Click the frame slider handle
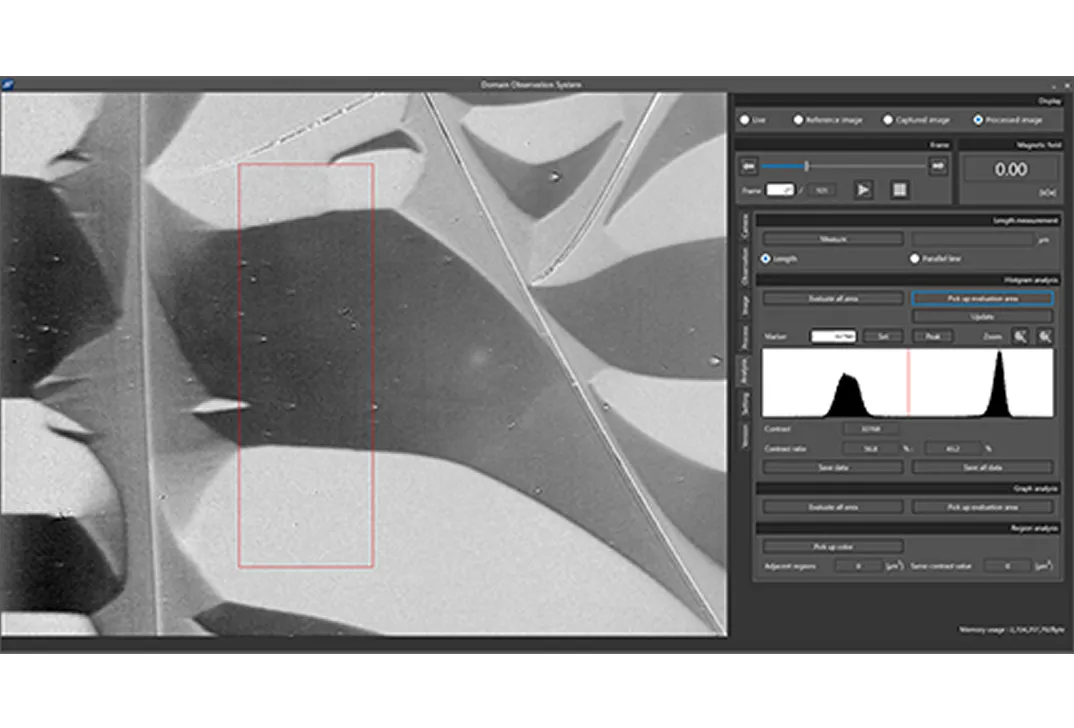 (806, 166)
